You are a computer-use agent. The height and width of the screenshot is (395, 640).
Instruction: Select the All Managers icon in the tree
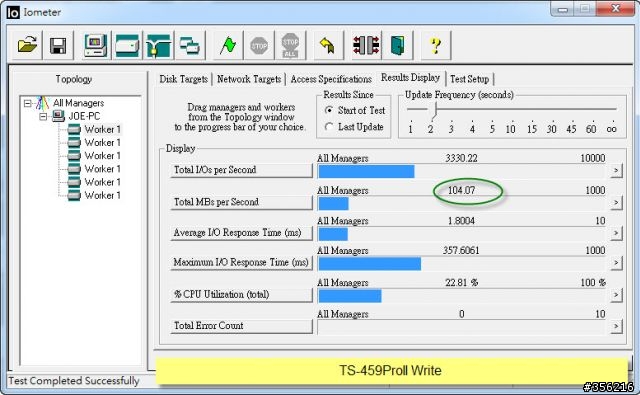[x=42, y=103]
